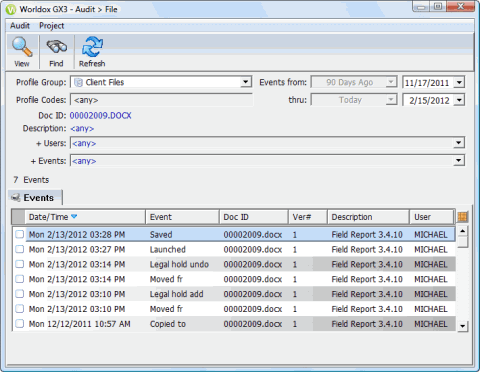The height and width of the screenshot is (372, 480).
Task: Click the events list scrollbar thumb
Action: 462,242
